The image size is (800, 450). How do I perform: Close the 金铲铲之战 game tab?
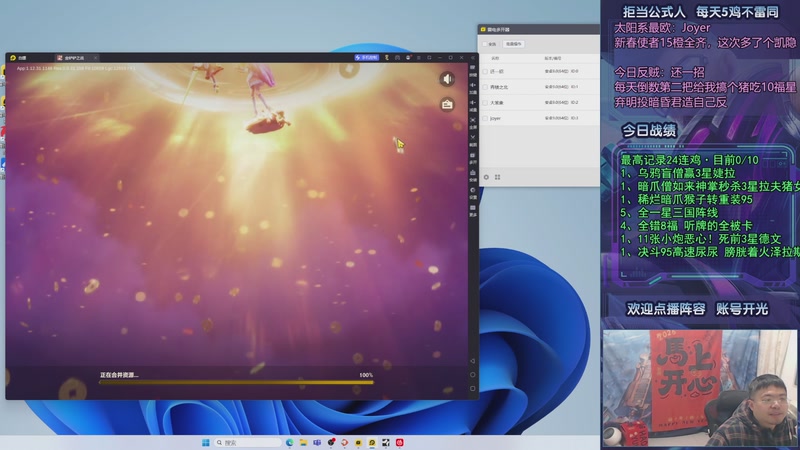(x=95, y=58)
